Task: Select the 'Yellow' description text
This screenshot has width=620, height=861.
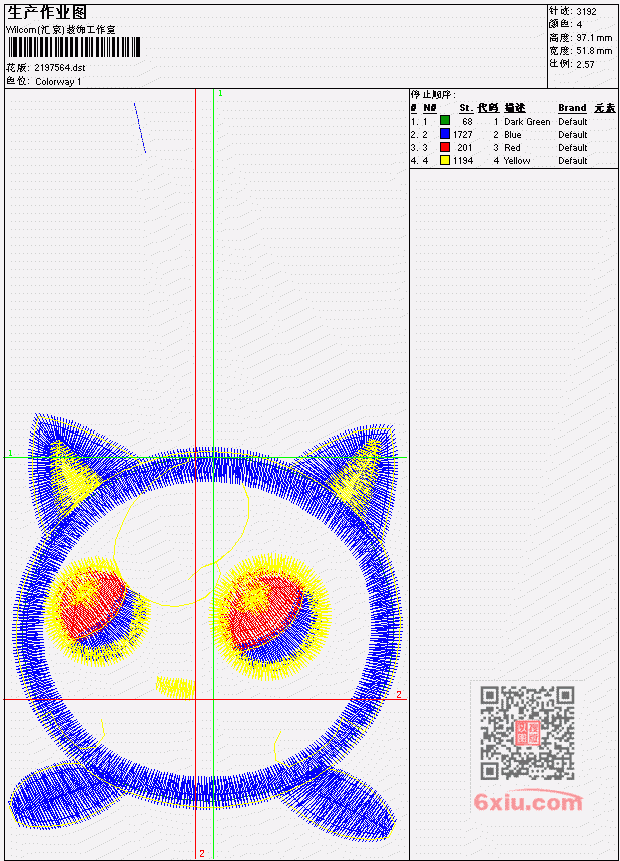Action: (517, 161)
